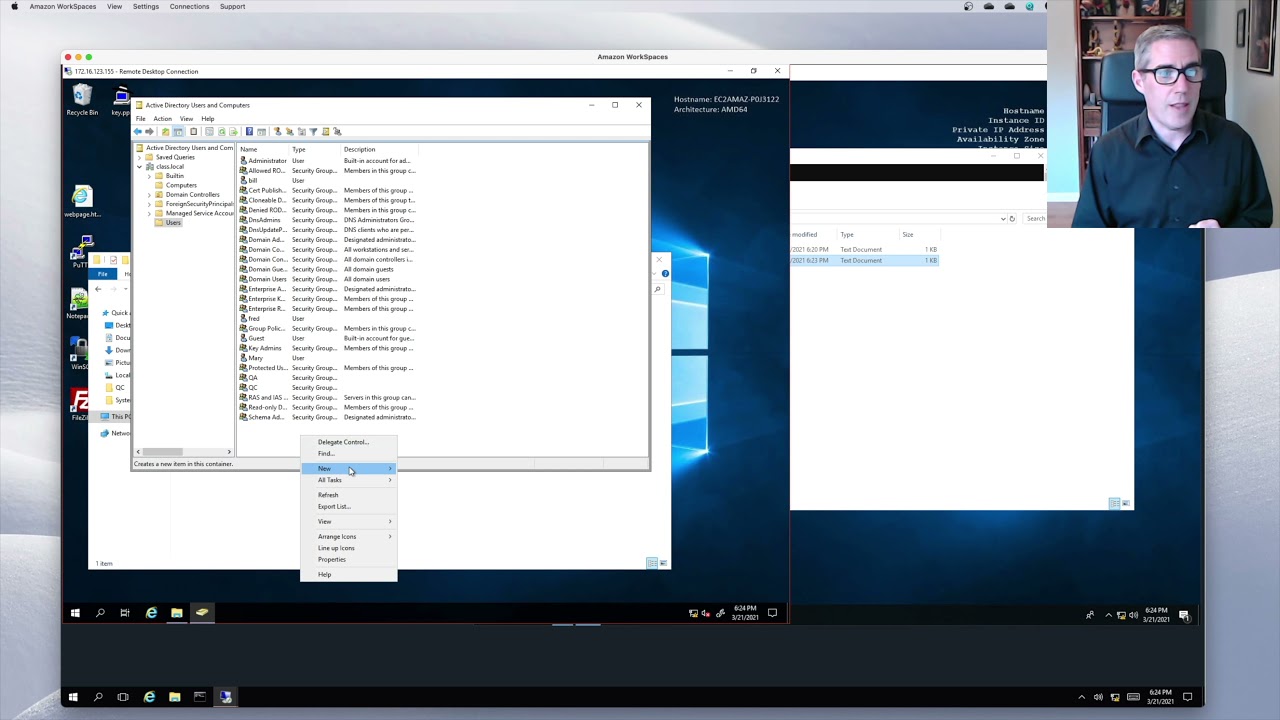Image resolution: width=1280 pixels, height=720 pixels.
Task: Choose Find... in the context menu
Action: tap(349, 453)
